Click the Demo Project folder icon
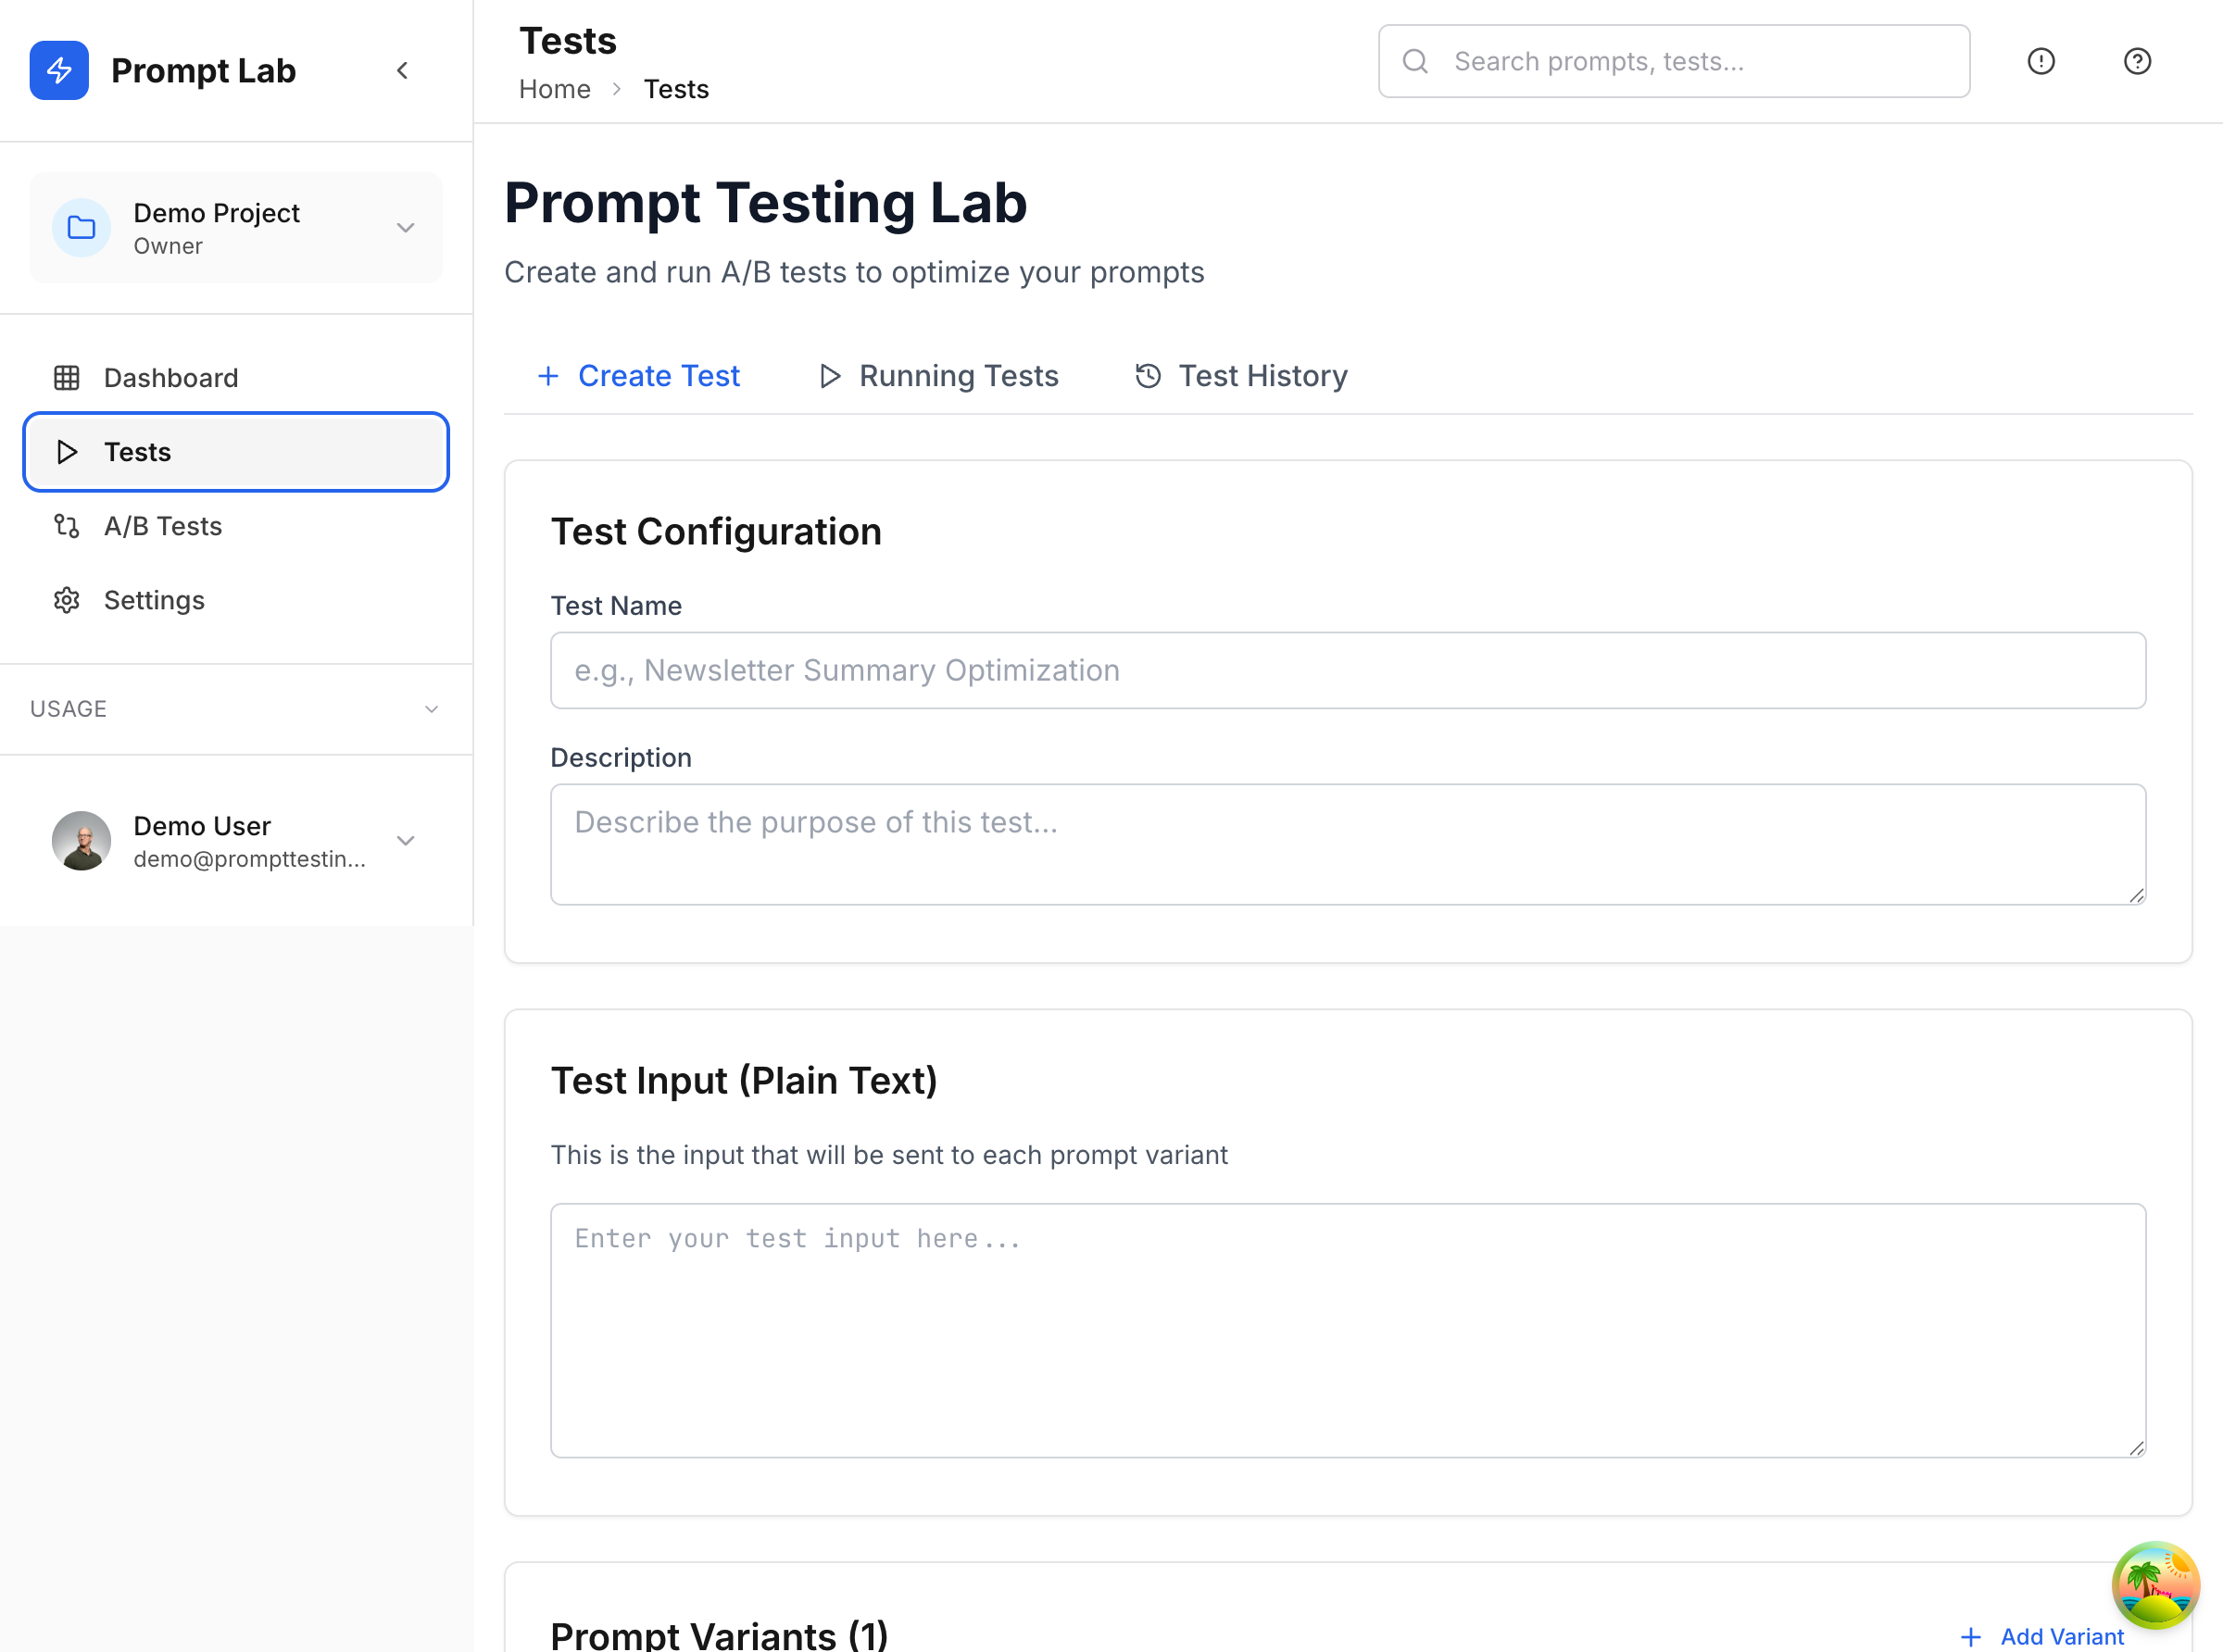 coord(81,228)
